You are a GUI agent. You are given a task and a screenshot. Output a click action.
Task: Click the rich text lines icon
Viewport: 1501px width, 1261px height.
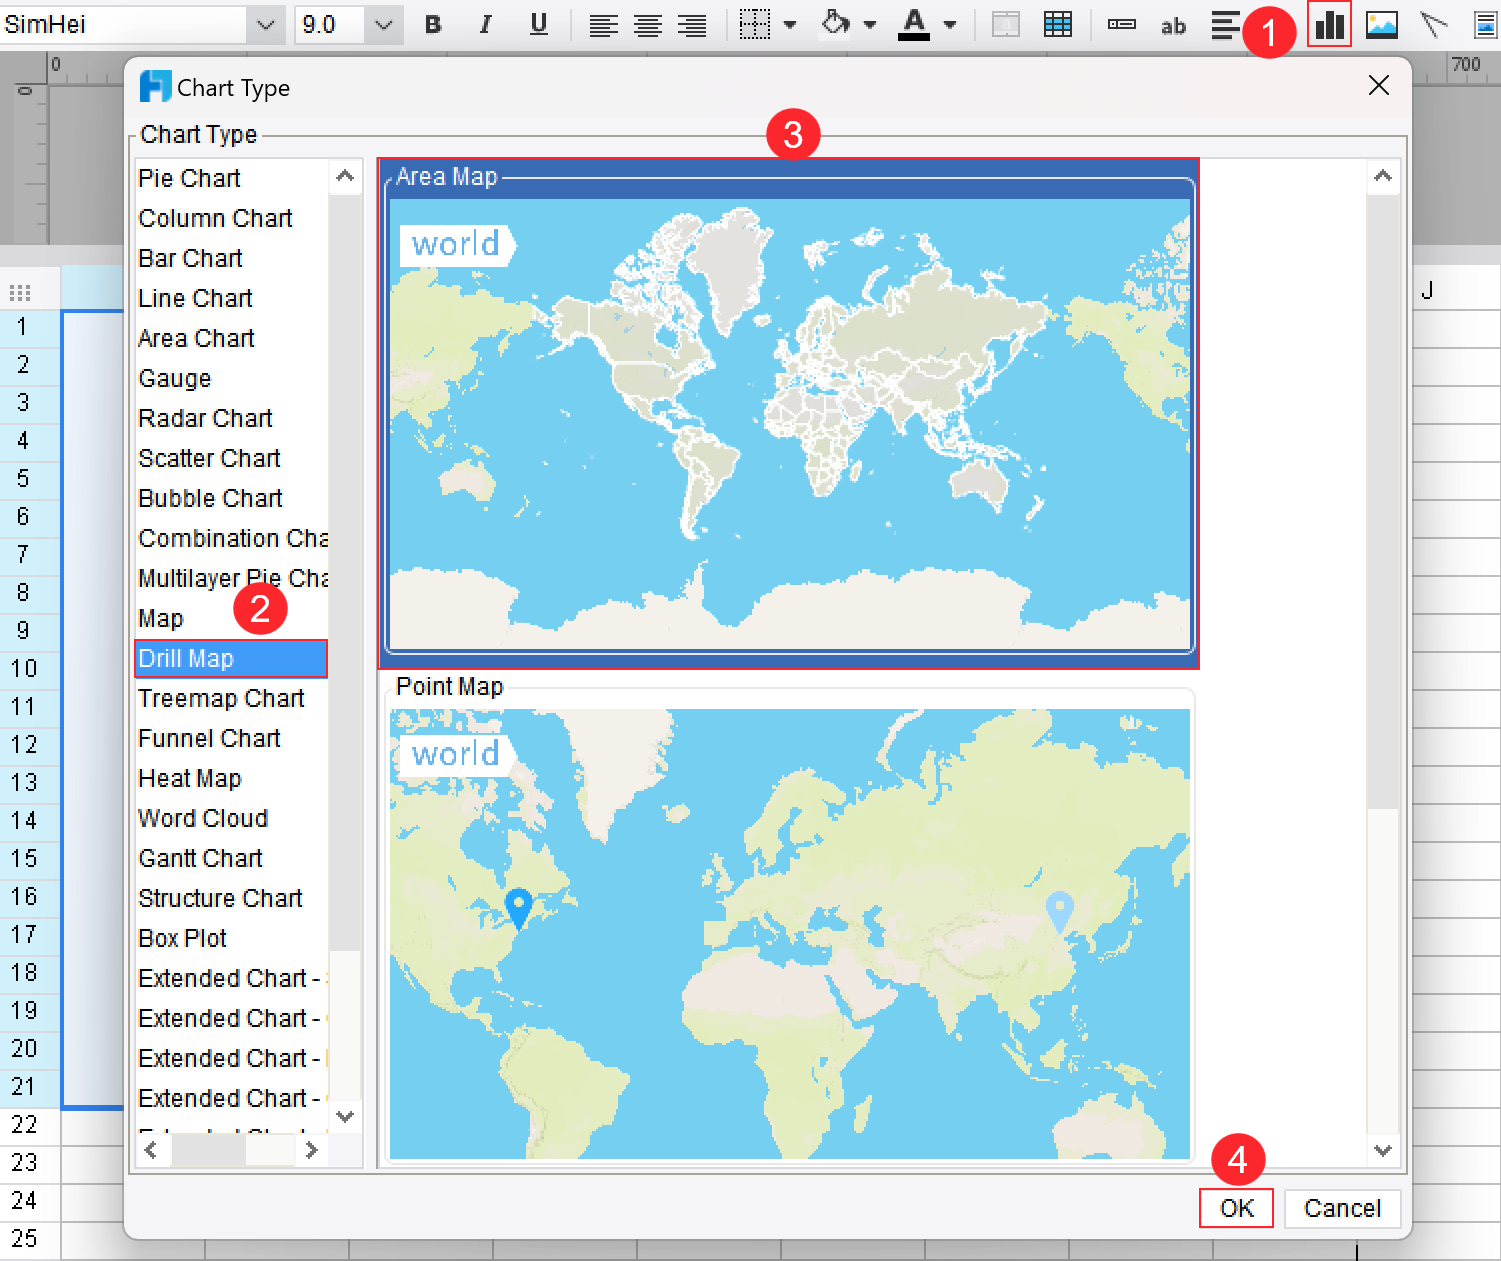[x=1225, y=25]
